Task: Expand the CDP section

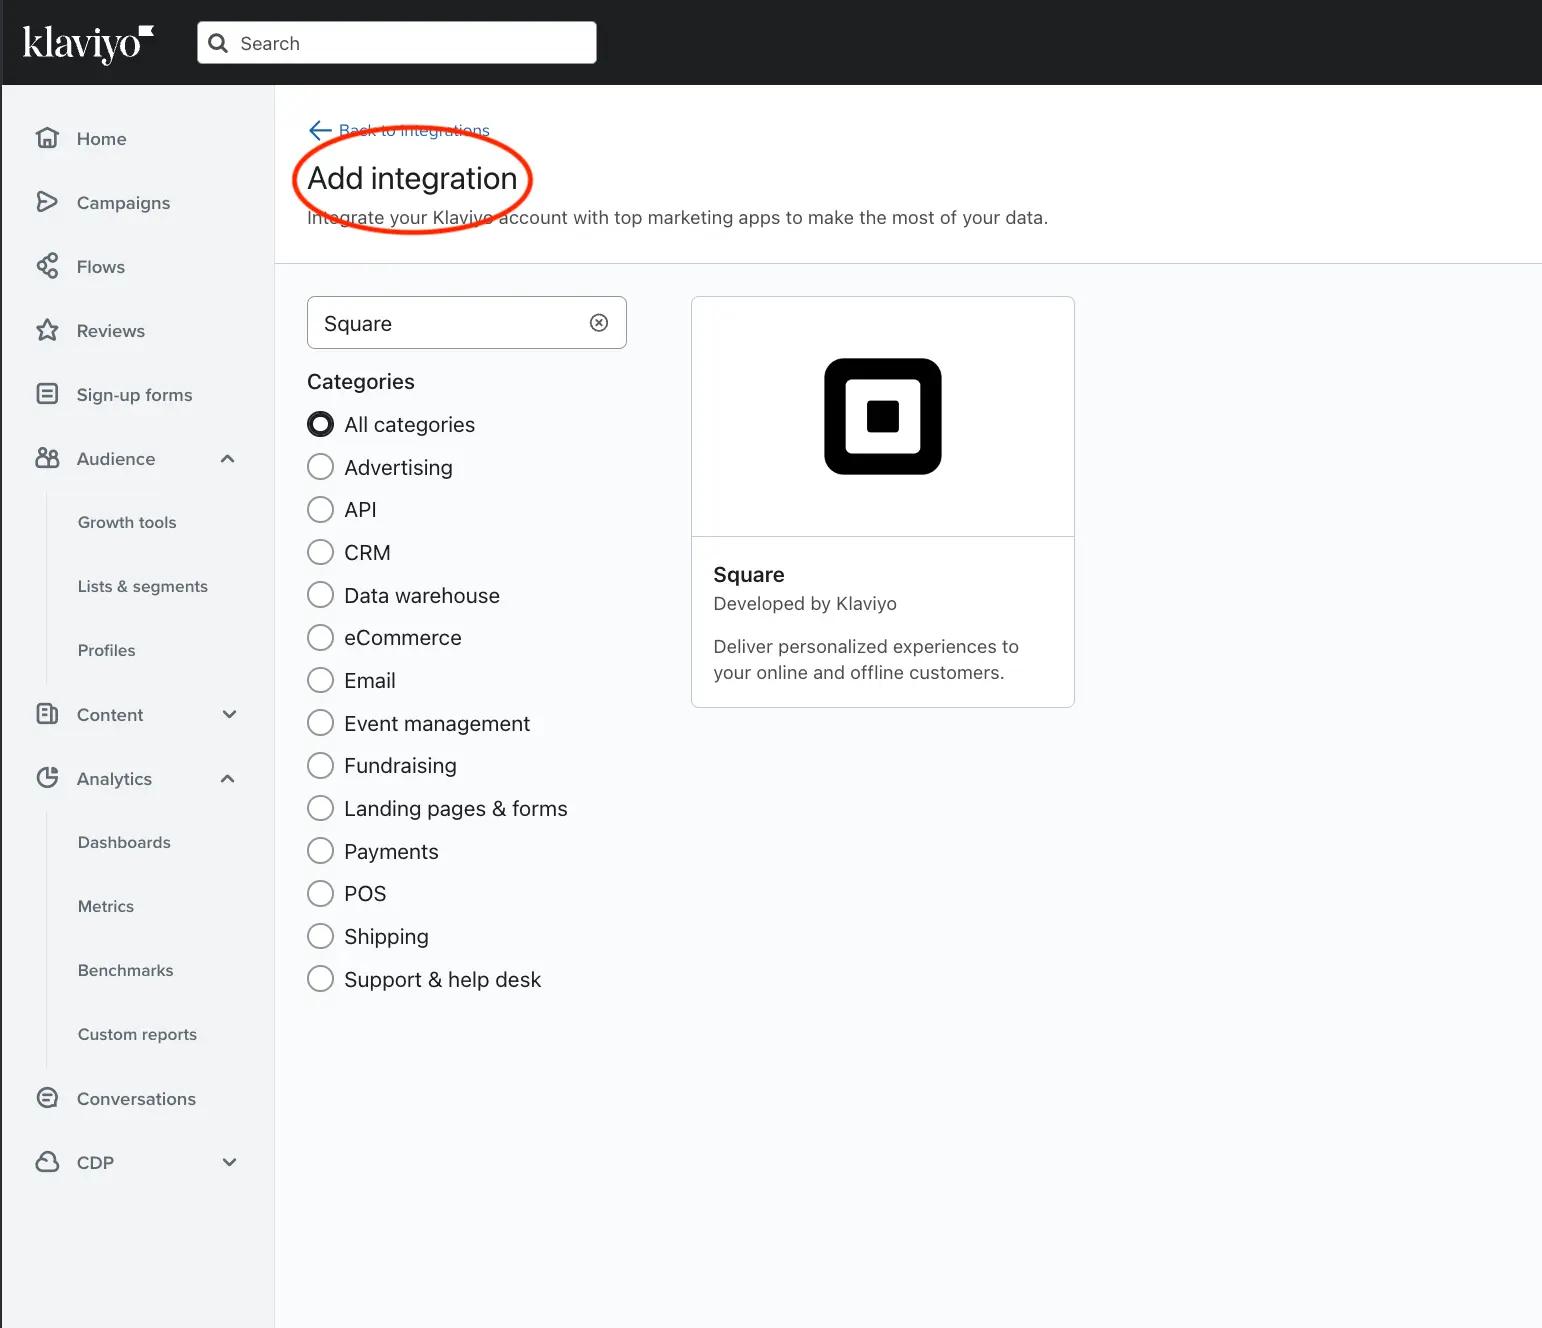Action: coord(229,1162)
